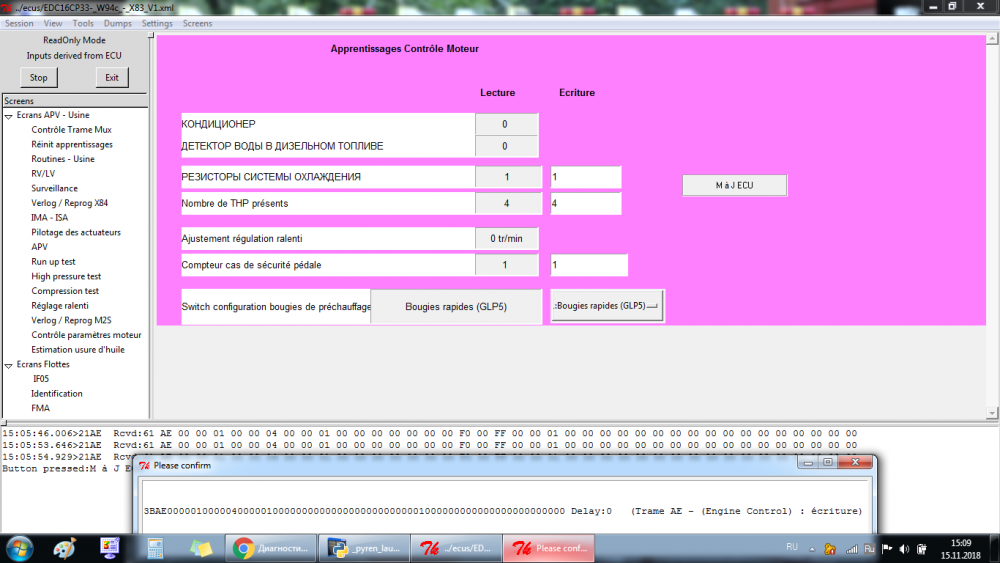Select High pressure test screen

pos(66,276)
